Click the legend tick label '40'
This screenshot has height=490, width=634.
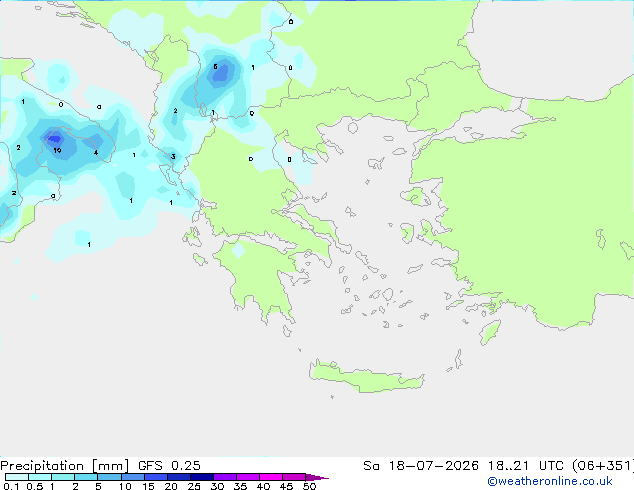tap(263, 486)
